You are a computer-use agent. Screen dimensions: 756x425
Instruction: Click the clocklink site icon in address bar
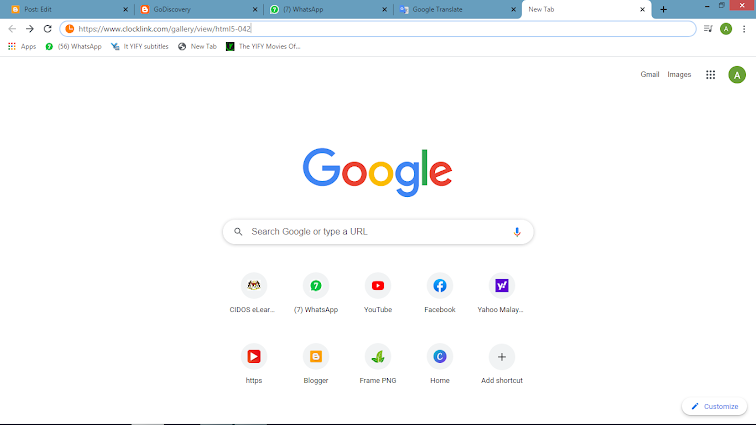click(x=70, y=29)
